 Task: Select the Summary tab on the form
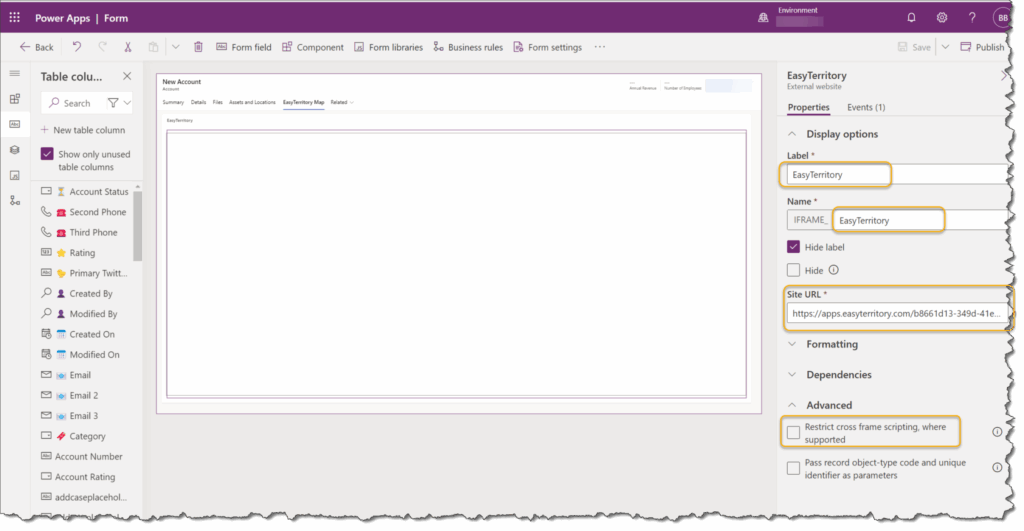coord(173,102)
